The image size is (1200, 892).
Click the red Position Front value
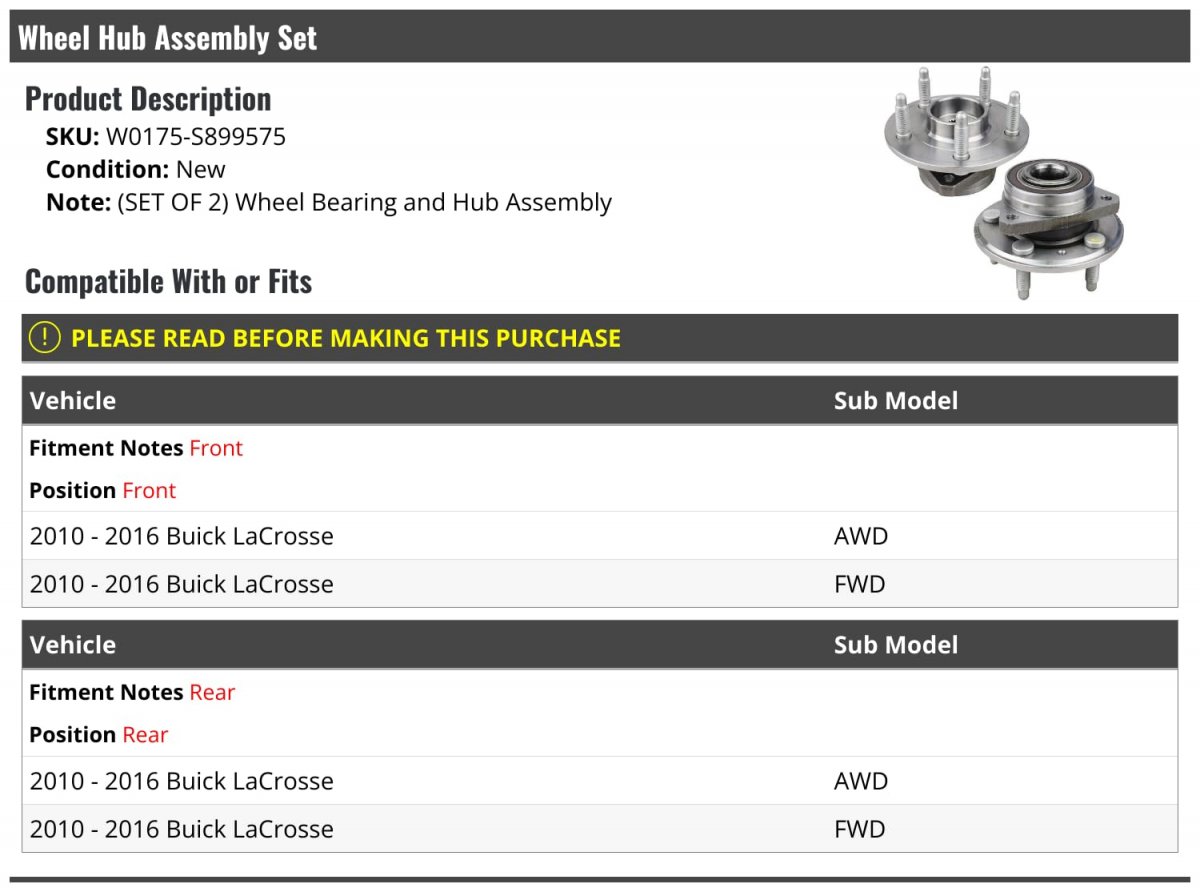pos(149,491)
